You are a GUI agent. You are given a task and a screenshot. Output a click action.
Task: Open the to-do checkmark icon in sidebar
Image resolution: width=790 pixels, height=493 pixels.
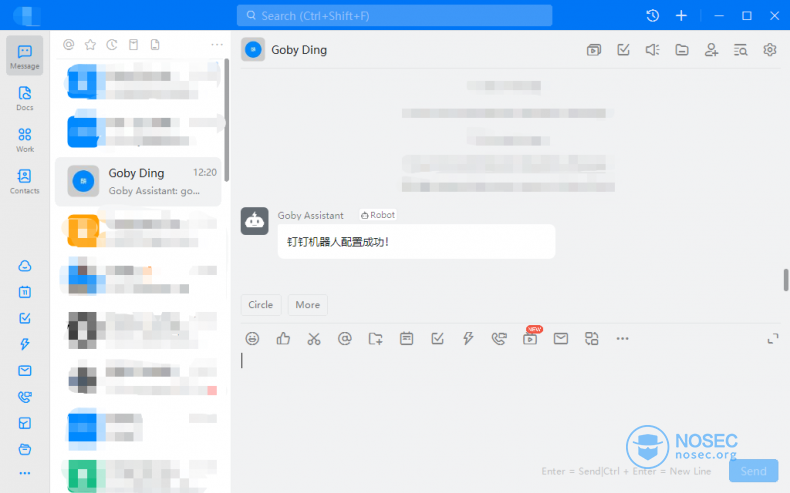24,318
